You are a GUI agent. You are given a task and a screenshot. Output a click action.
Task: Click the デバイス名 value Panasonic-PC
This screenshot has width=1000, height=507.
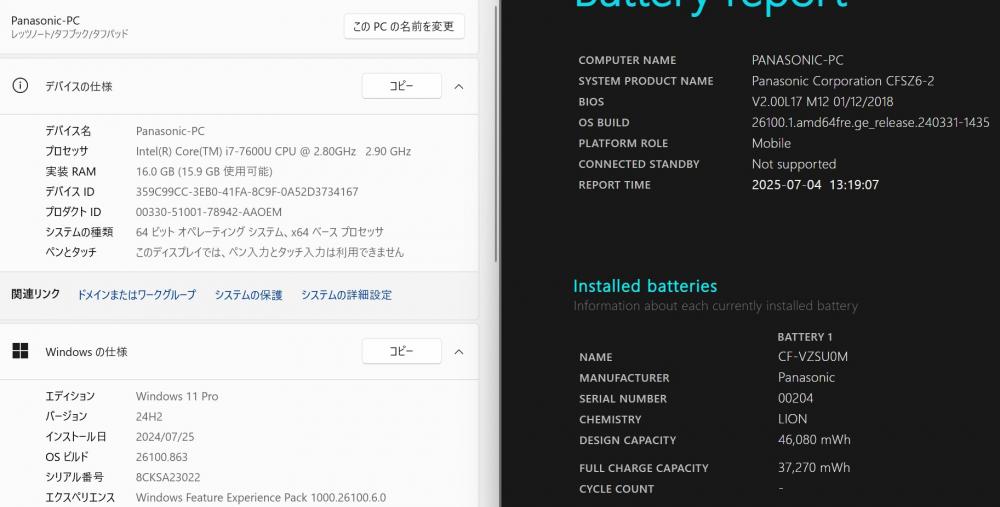(170, 131)
